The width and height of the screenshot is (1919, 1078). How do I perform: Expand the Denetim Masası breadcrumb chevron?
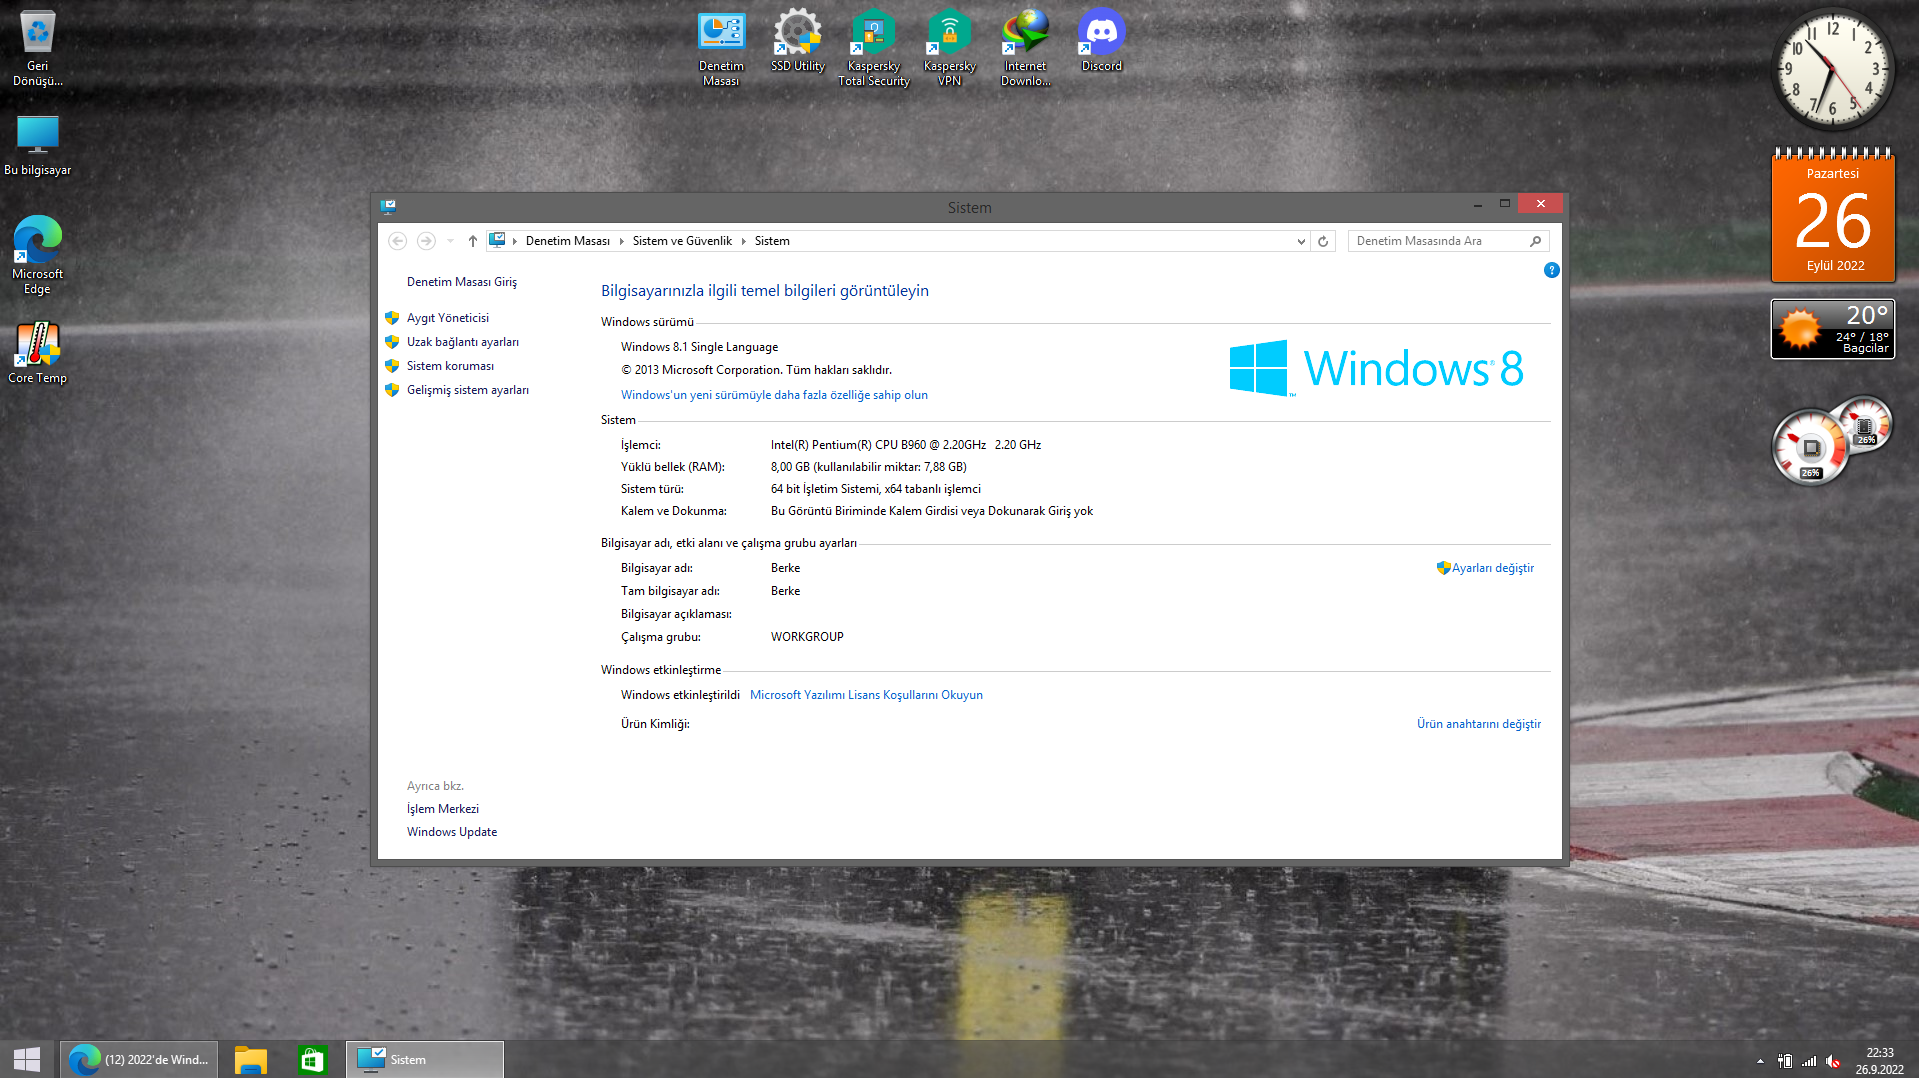621,241
